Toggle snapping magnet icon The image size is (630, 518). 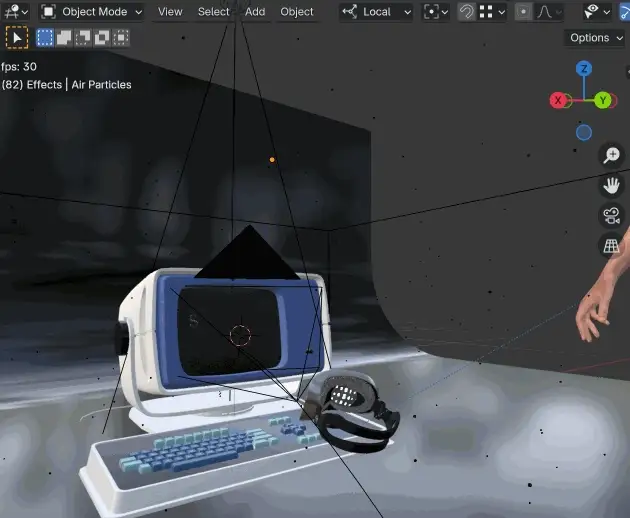point(466,12)
